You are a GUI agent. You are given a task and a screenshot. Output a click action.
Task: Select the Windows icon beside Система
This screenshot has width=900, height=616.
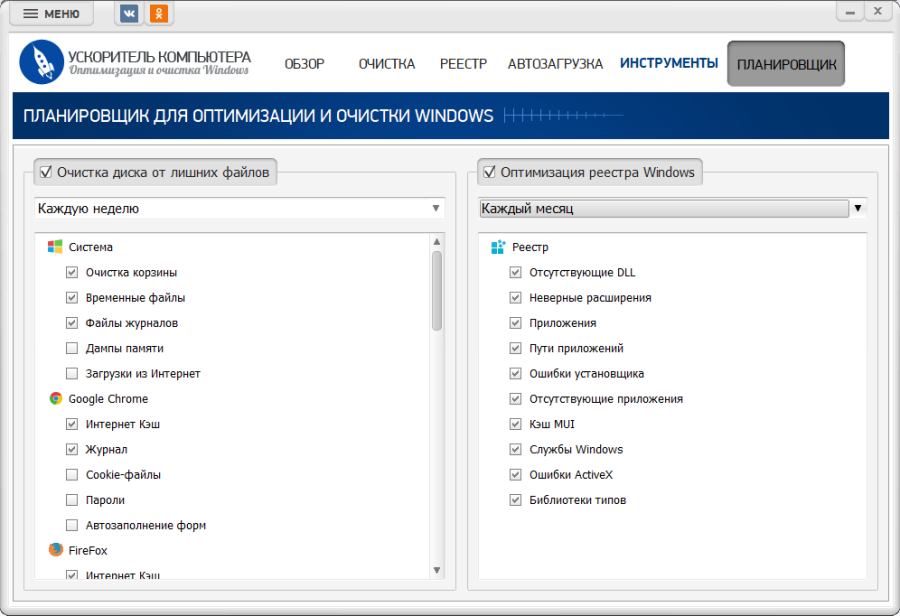pyautogui.click(x=56, y=247)
